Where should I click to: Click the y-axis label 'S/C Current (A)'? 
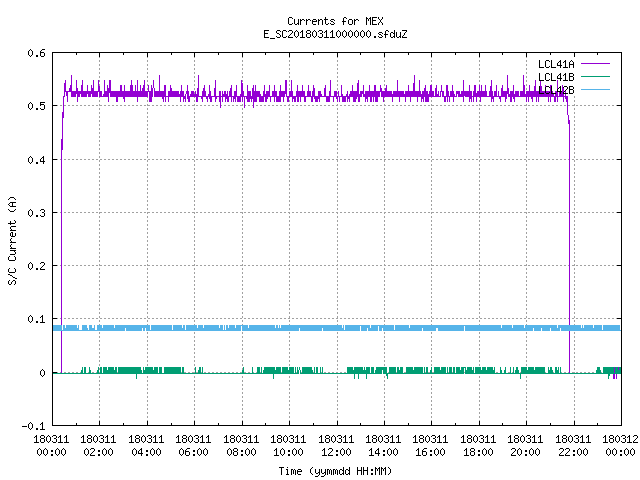[13, 240]
